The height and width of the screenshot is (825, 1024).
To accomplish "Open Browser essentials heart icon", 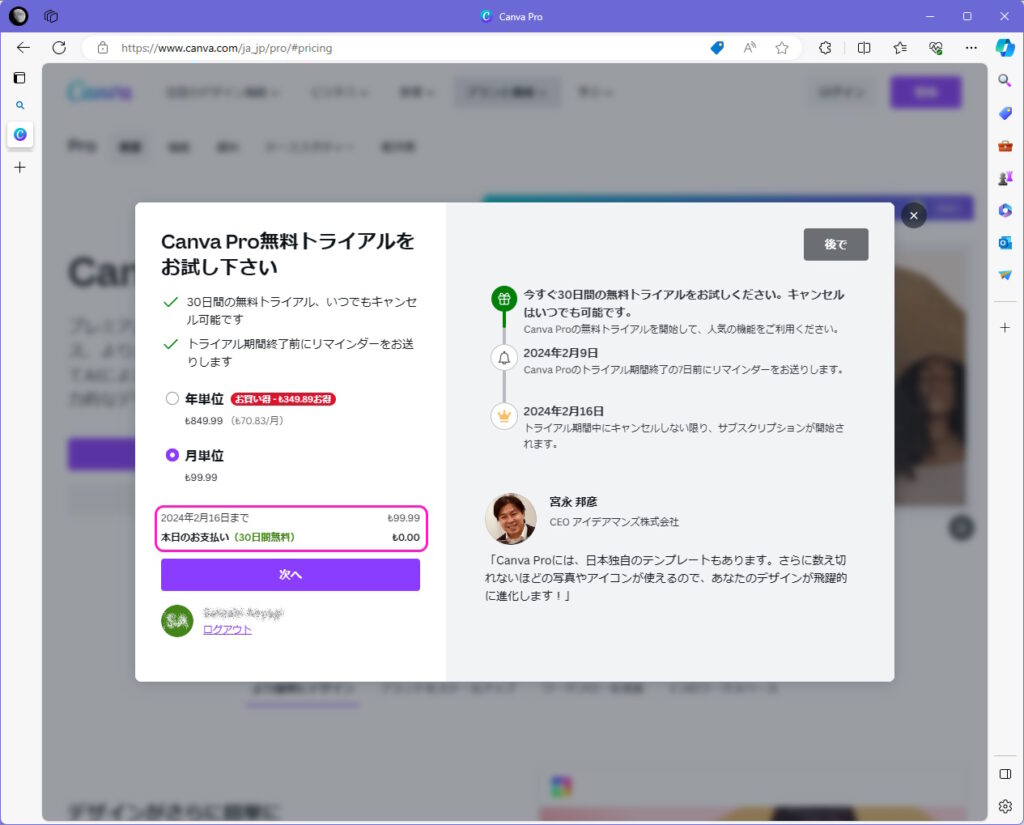I will pos(936,48).
